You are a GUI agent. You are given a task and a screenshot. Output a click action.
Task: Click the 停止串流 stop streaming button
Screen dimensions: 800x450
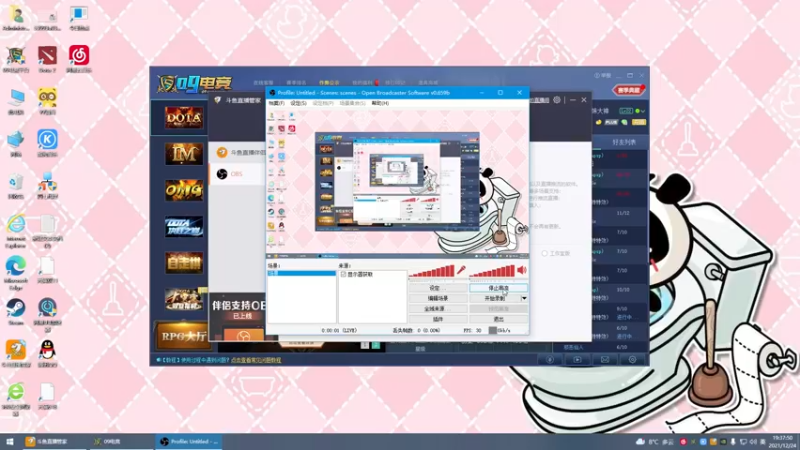coord(498,288)
